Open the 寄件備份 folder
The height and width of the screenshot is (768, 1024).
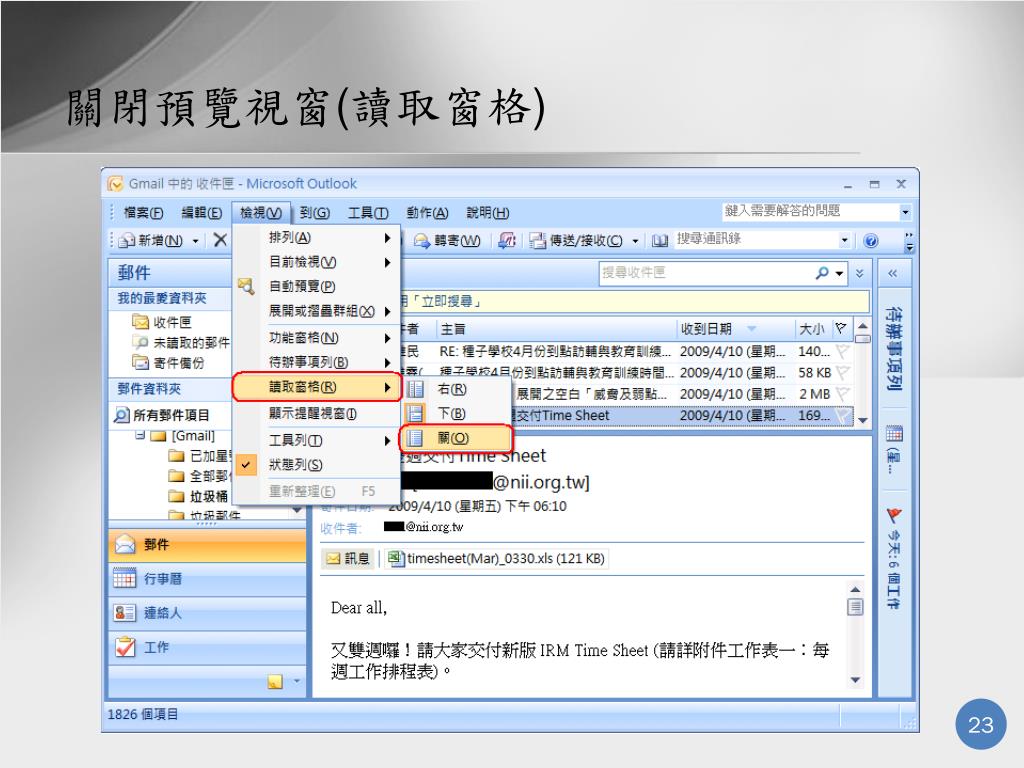(x=168, y=362)
